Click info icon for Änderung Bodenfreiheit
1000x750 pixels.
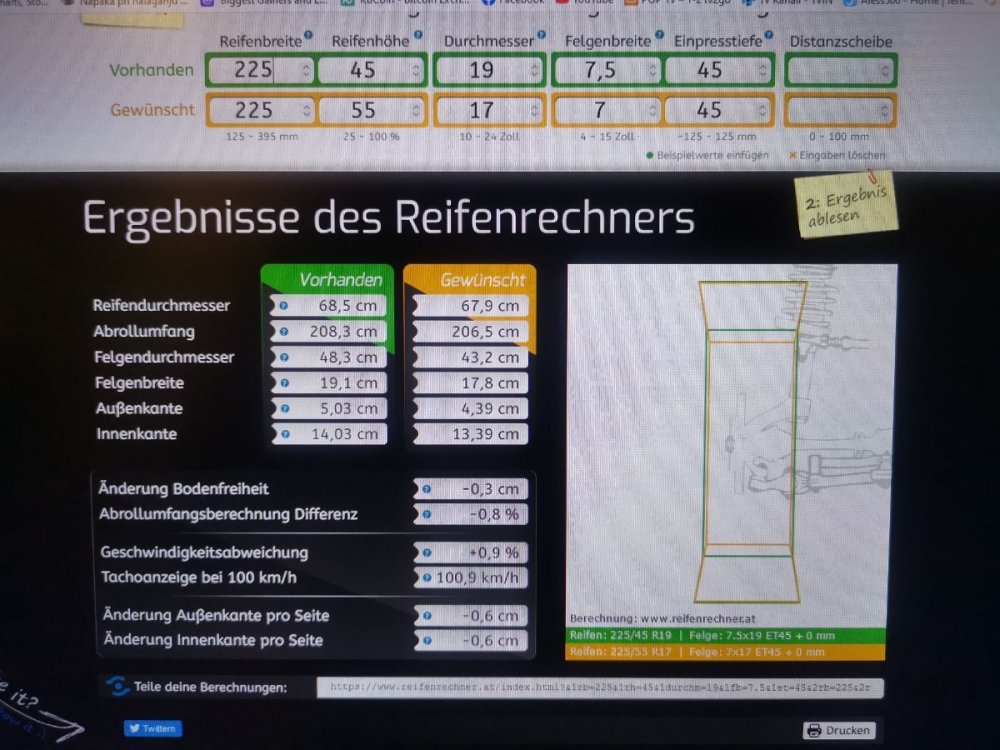(x=427, y=489)
